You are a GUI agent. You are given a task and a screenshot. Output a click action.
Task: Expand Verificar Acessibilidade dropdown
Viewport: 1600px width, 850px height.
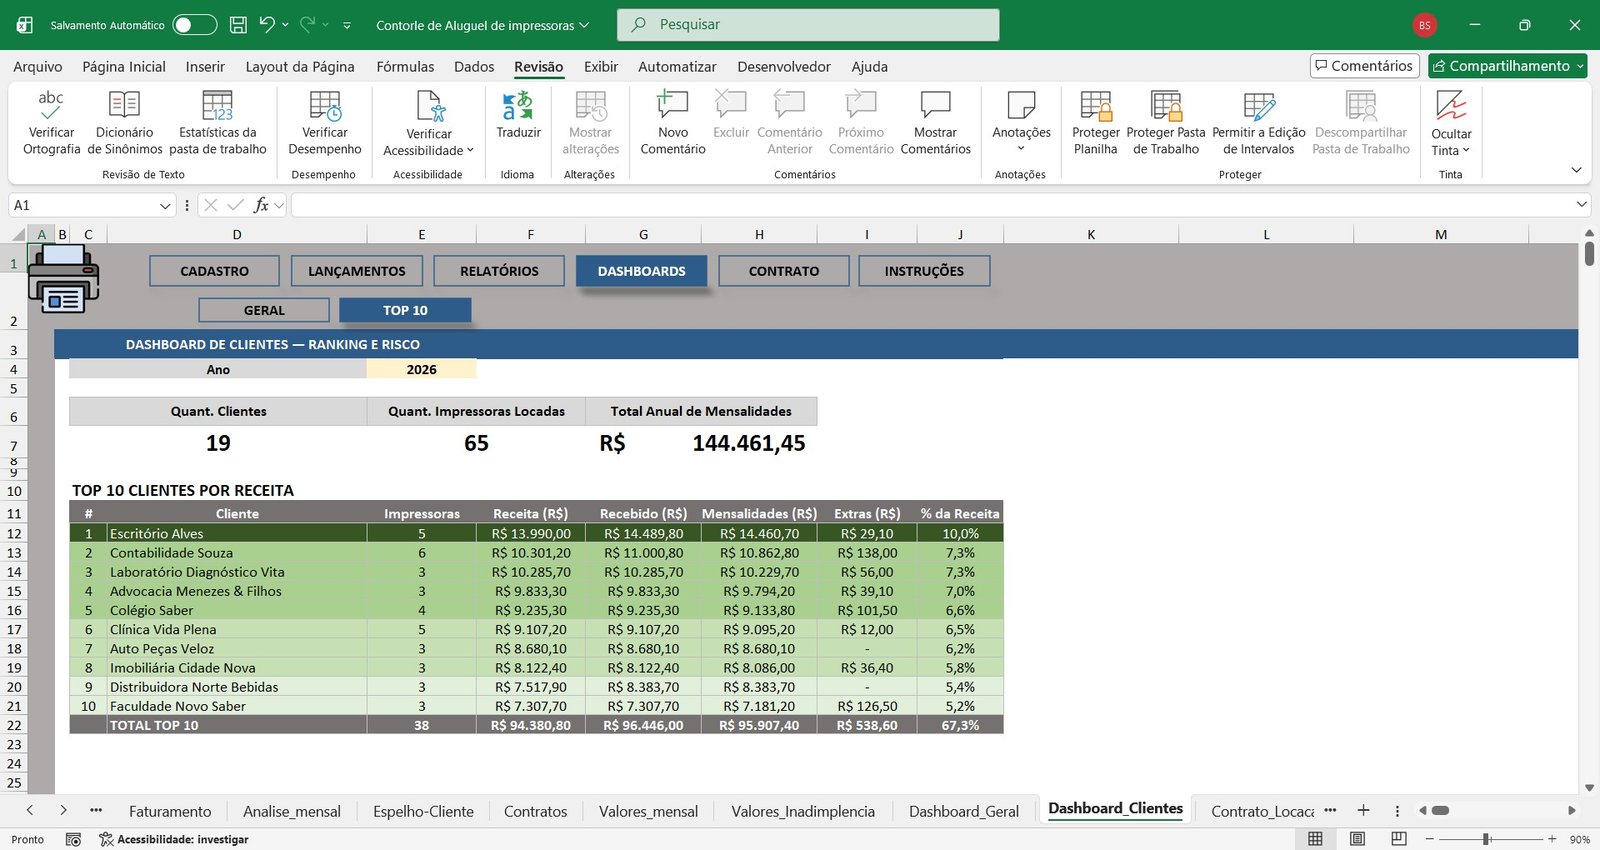pyautogui.click(x=470, y=151)
